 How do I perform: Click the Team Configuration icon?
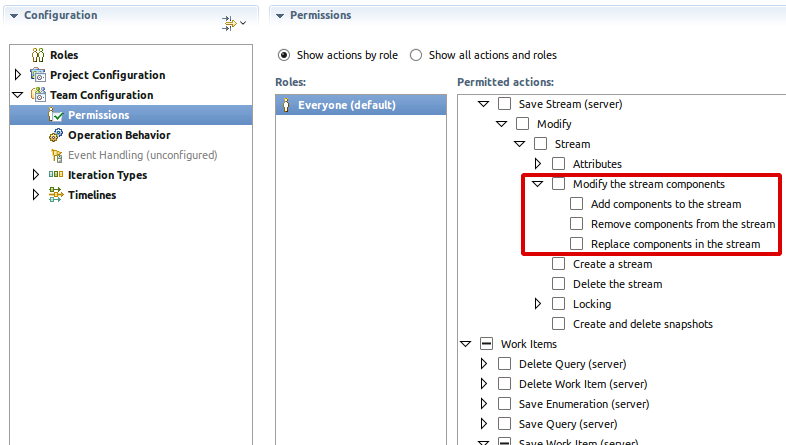tap(38, 95)
